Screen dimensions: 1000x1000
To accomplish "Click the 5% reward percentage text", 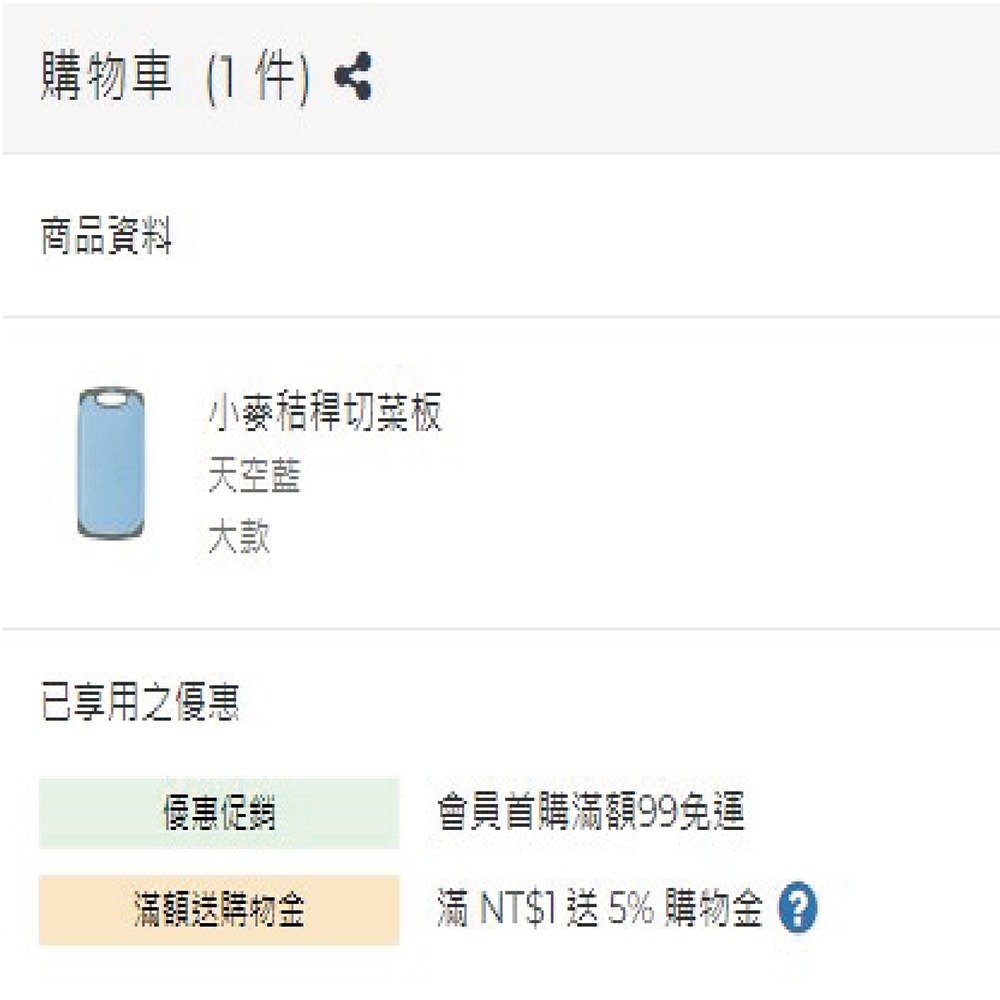I will (627, 910).
